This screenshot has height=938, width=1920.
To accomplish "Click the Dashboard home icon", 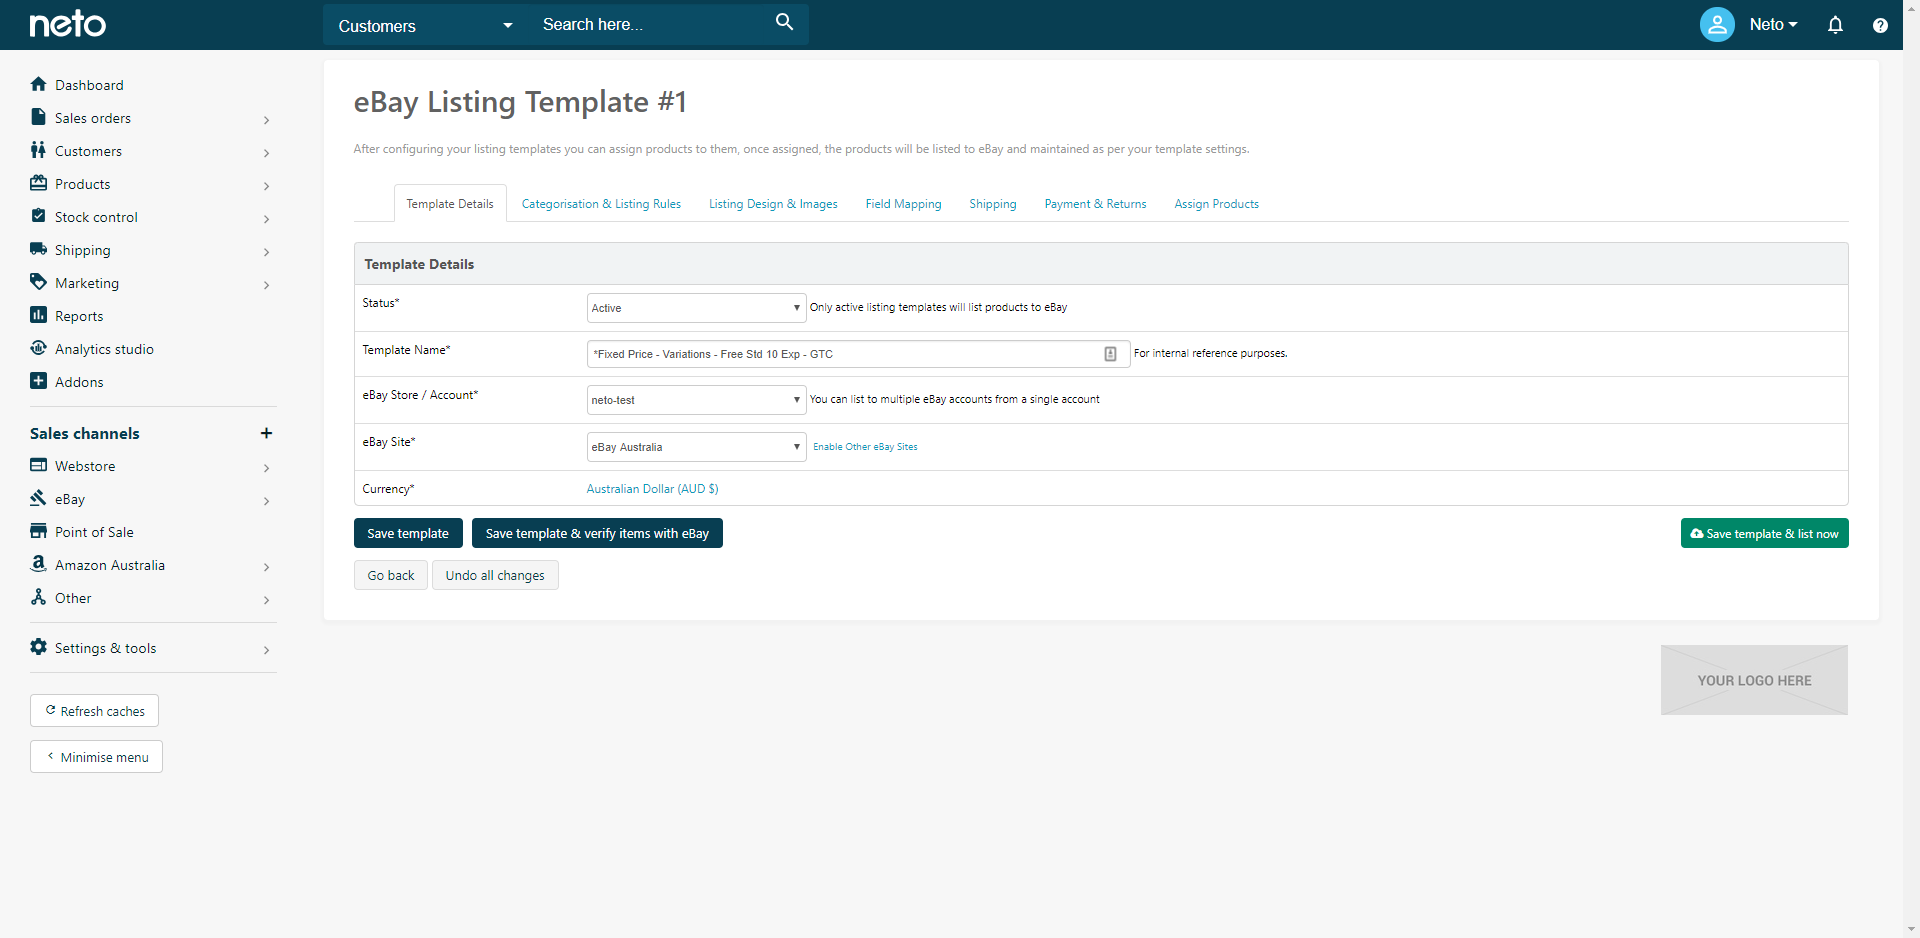I will coord(39,84).
